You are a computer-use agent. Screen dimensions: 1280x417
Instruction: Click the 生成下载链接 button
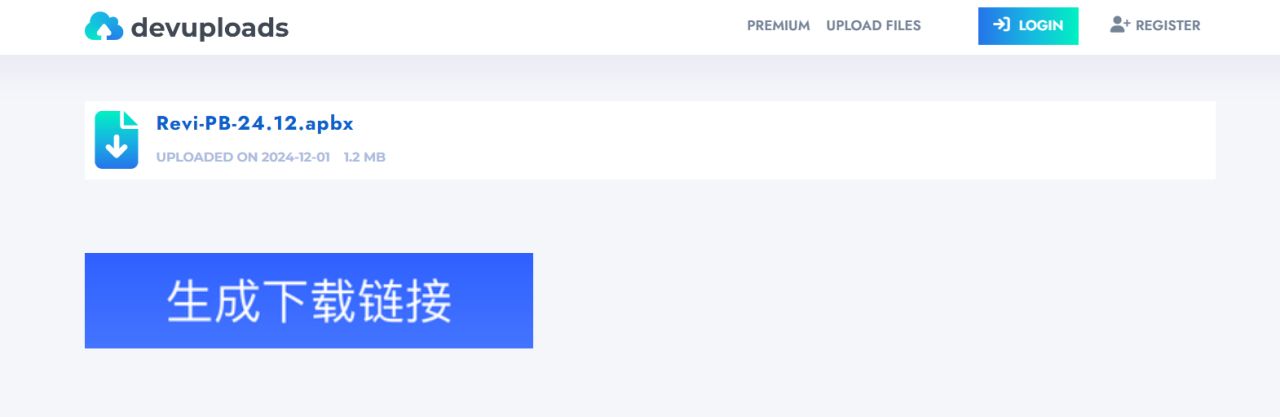click(308, 300)
